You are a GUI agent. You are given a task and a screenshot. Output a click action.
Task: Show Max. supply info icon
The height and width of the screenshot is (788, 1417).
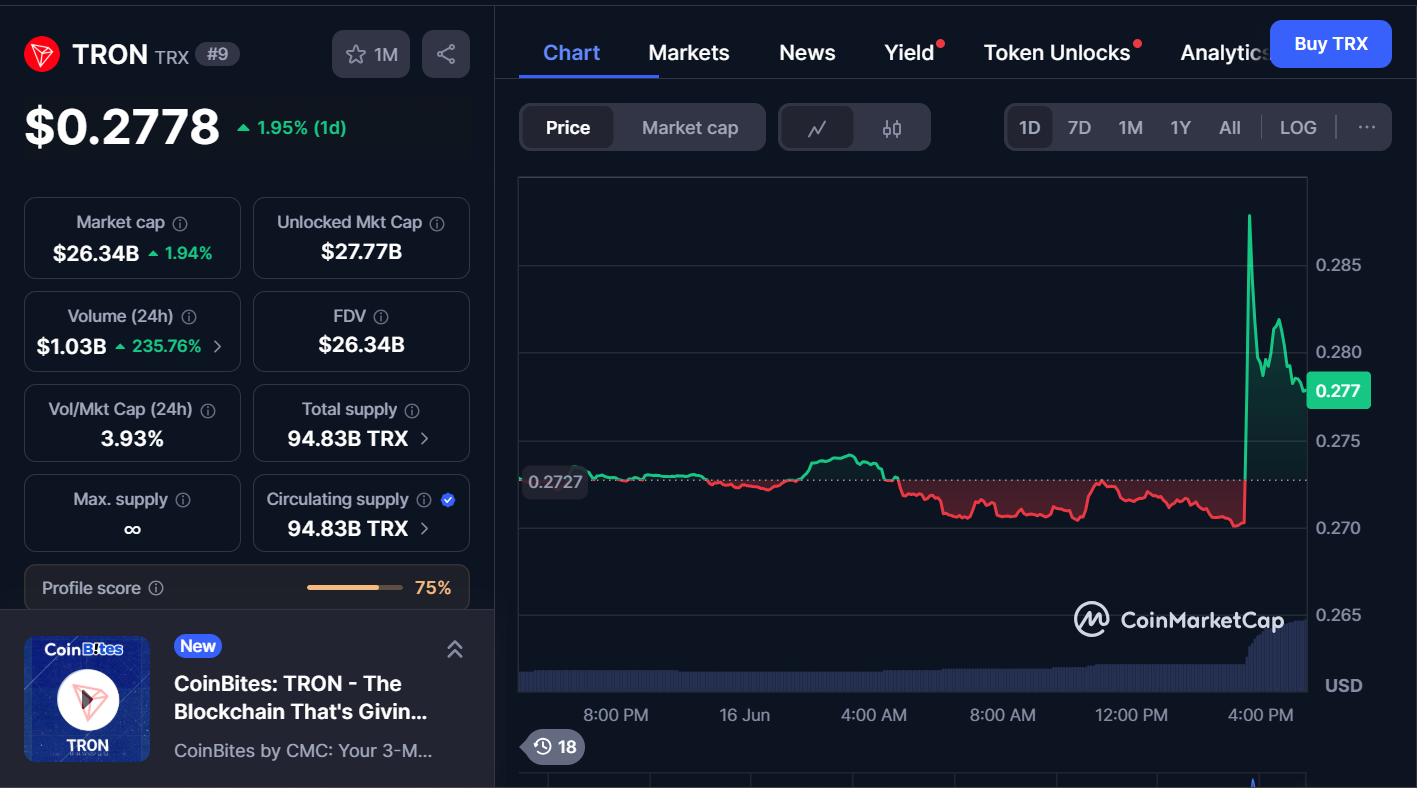183,500
